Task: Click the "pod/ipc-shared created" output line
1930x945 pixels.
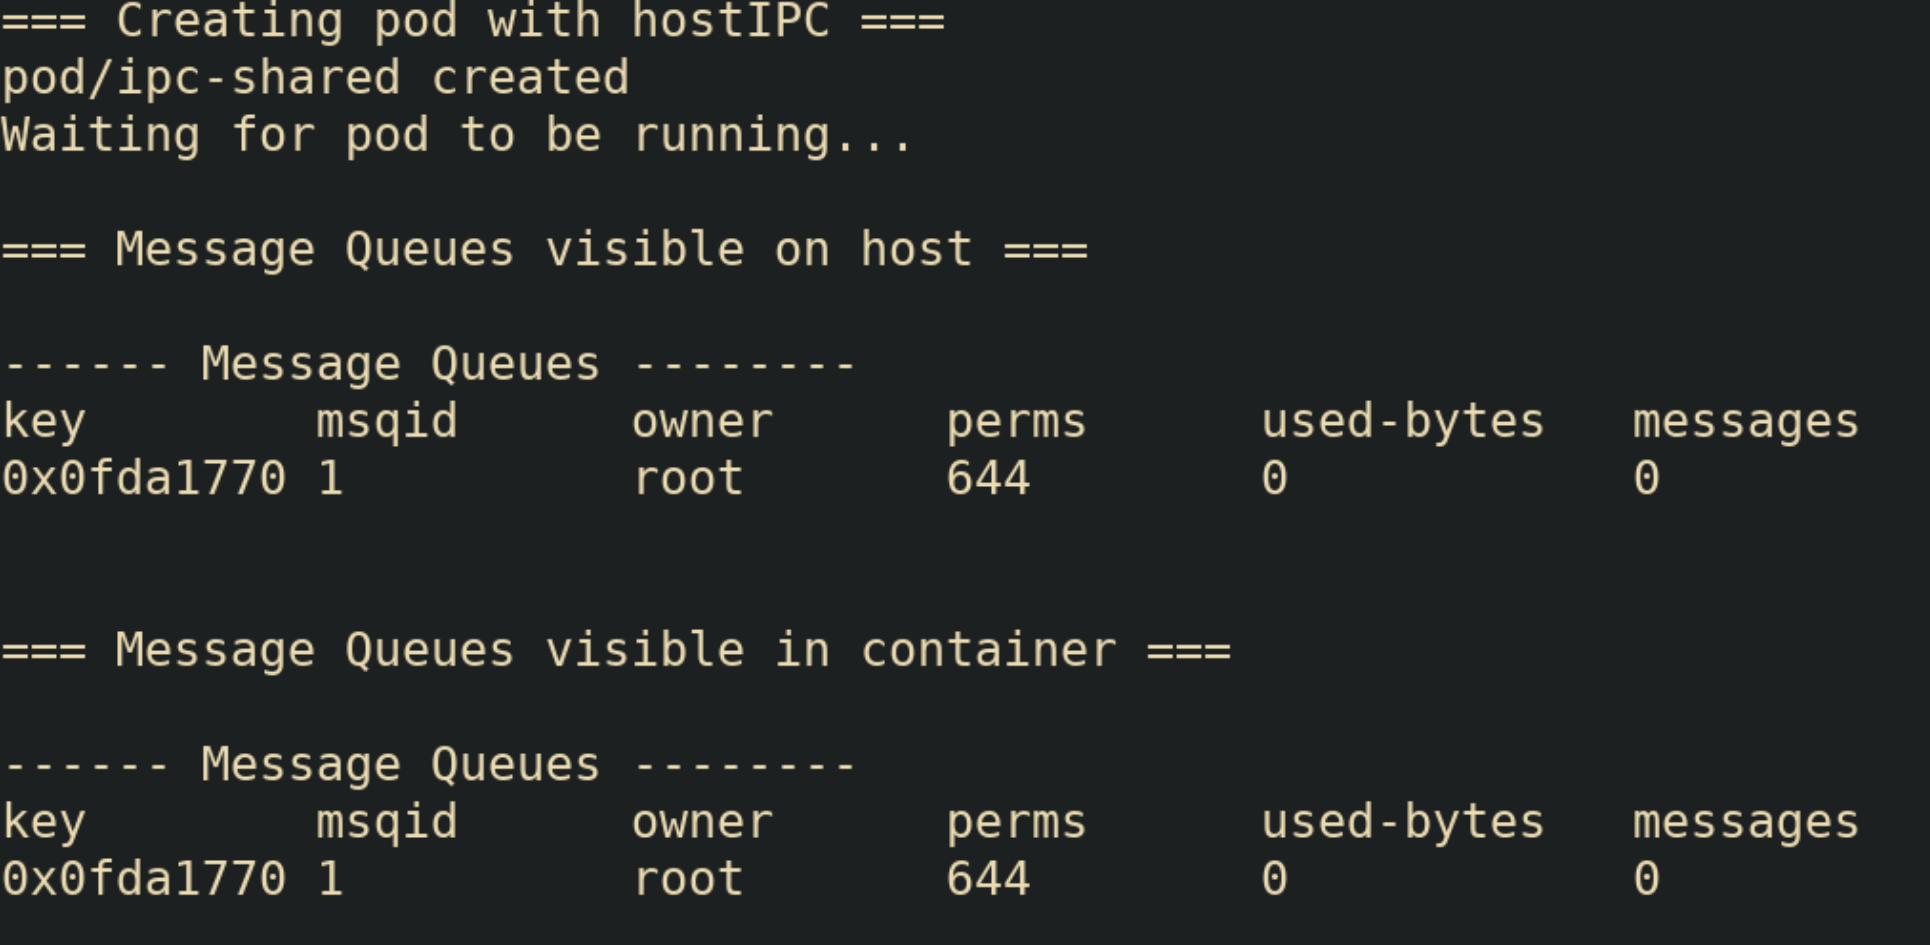Action: coord(315,78)
